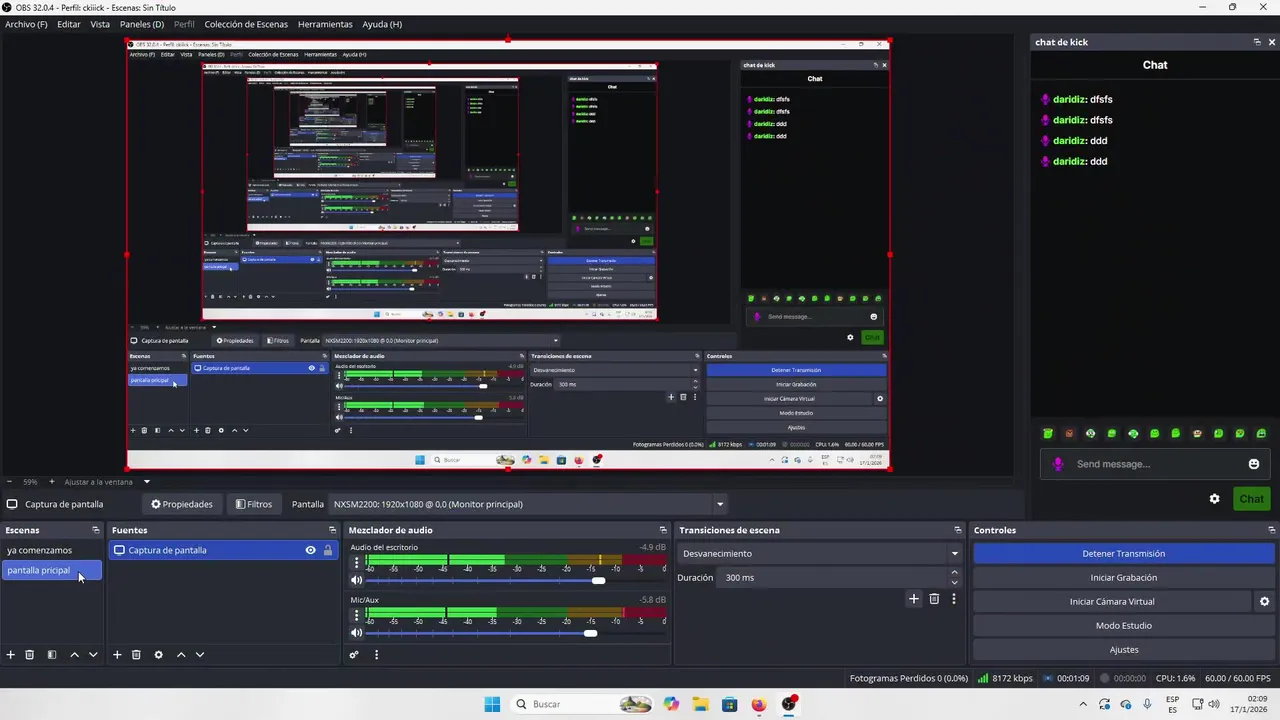Image resolution: width=1280 pixels, height=720 pixels.
Task: Select scene pantalla pricipal
Action: point(52,570)
